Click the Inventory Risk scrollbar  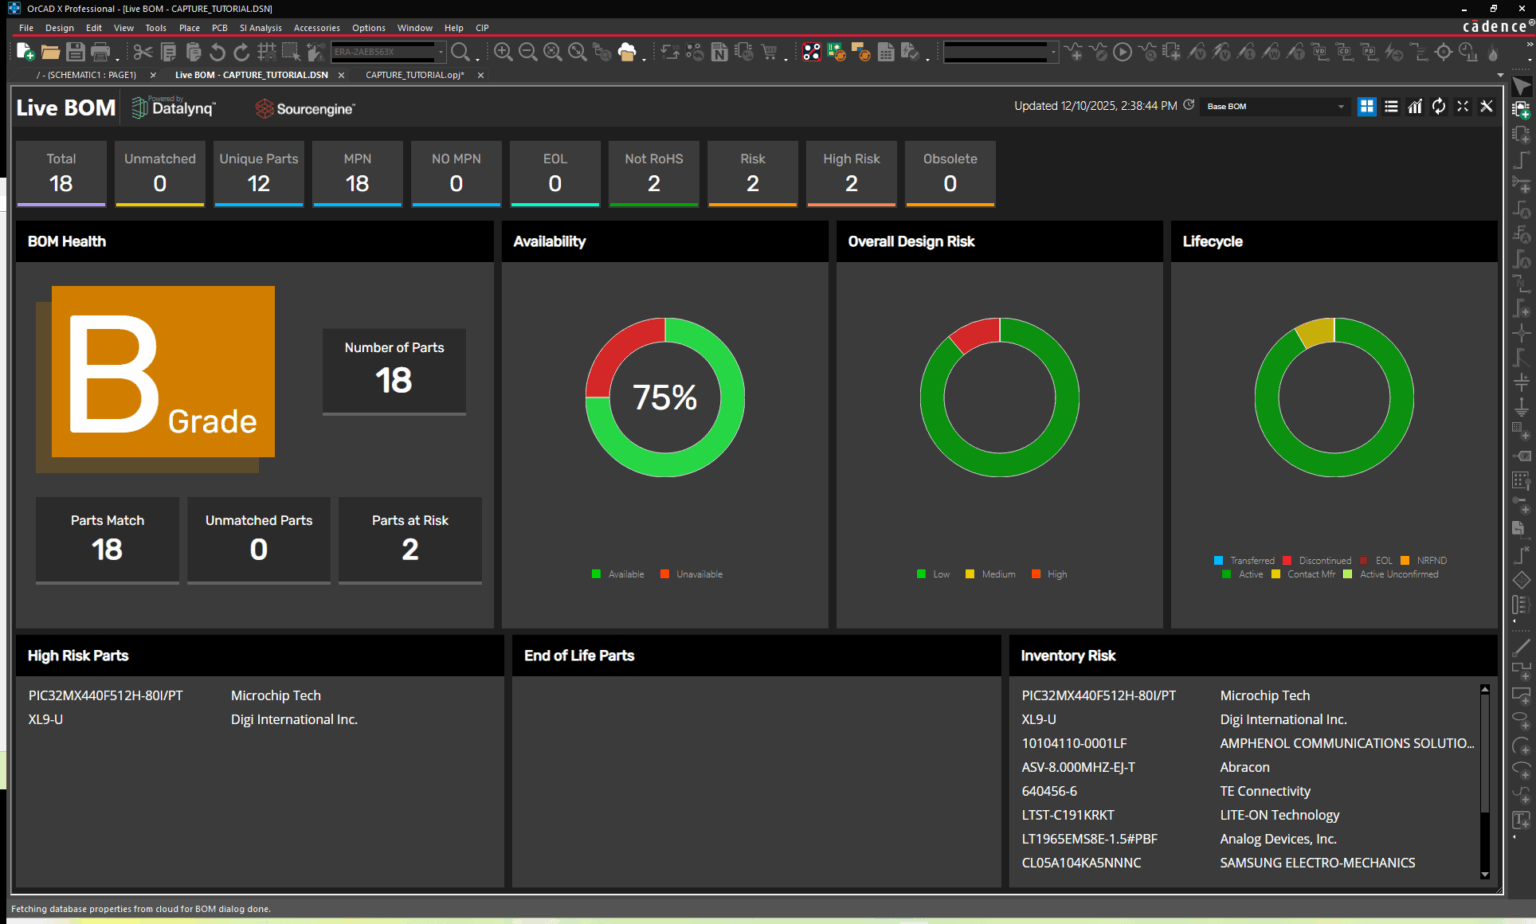tap(1485, 750)
